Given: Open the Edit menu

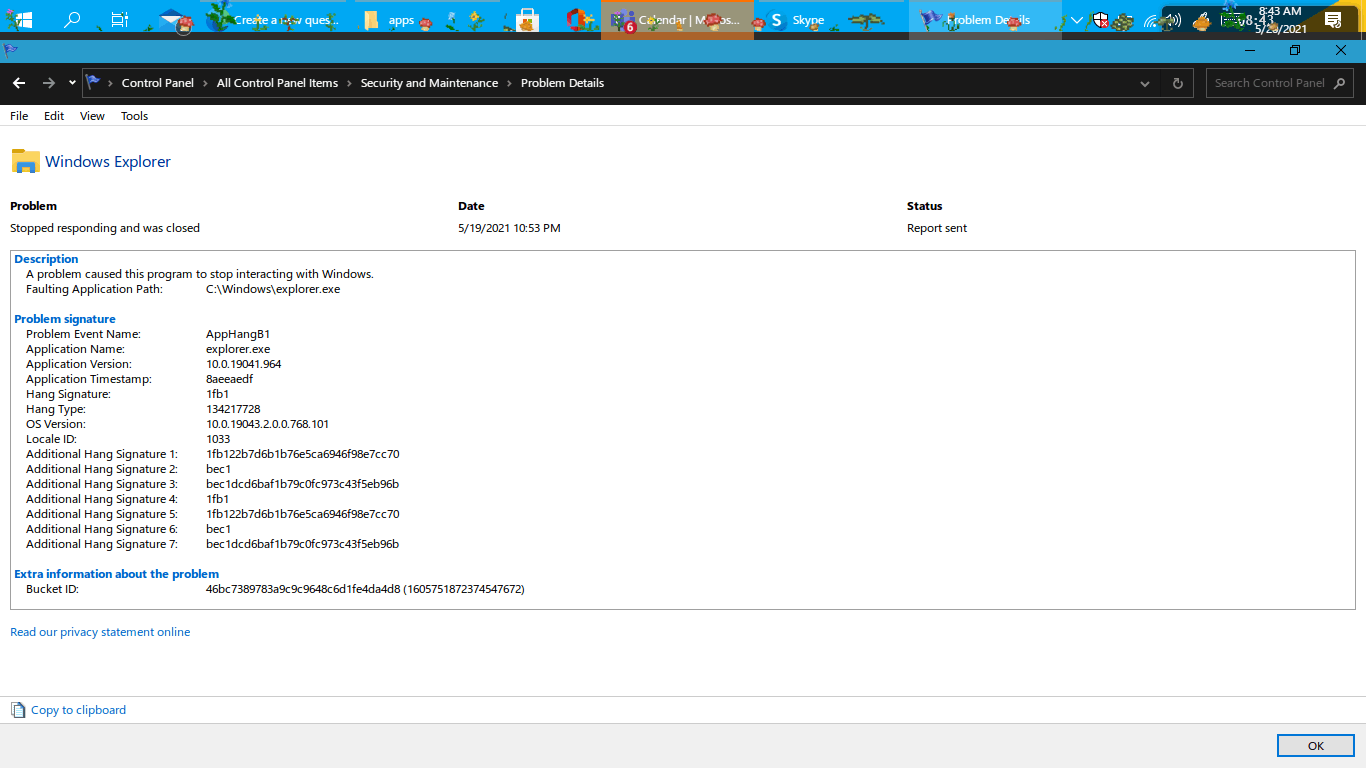Looking at the screenshot, I should point(54,116).
